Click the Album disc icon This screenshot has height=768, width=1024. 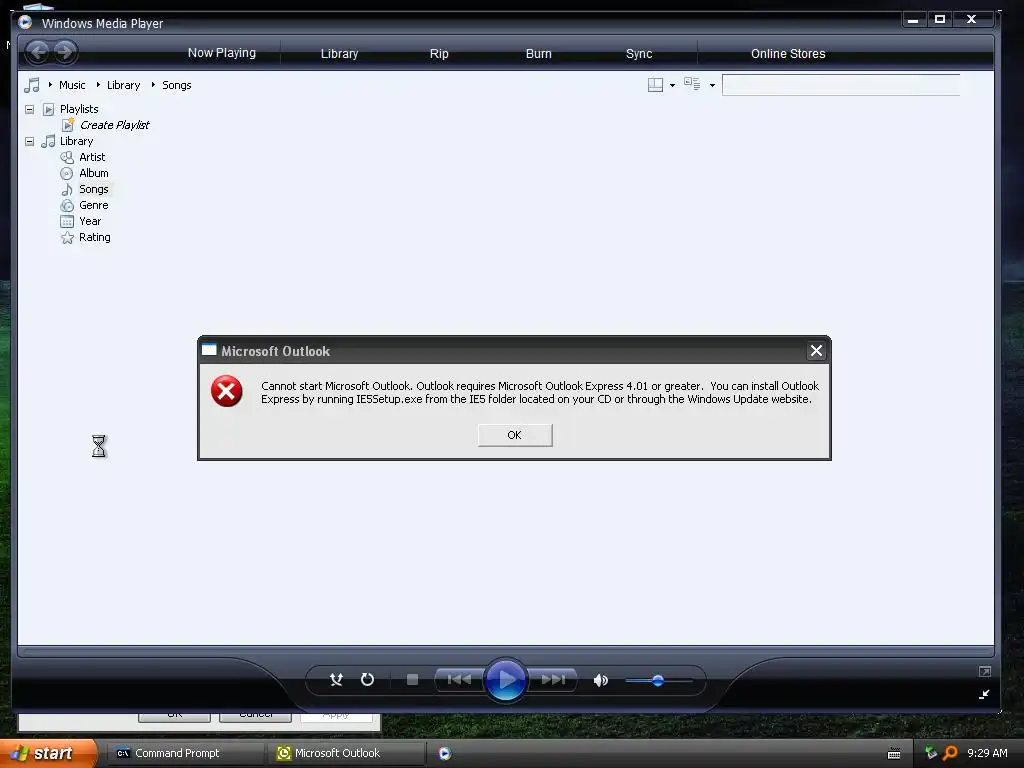[x=67, y=173]
